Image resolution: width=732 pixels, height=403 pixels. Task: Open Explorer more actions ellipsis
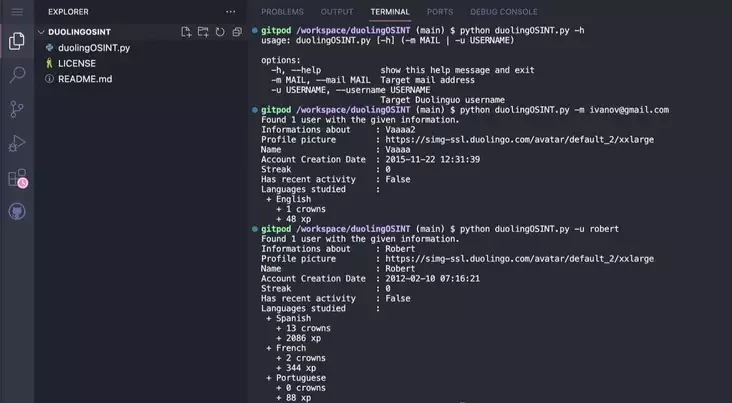click(x=231, y=12)
